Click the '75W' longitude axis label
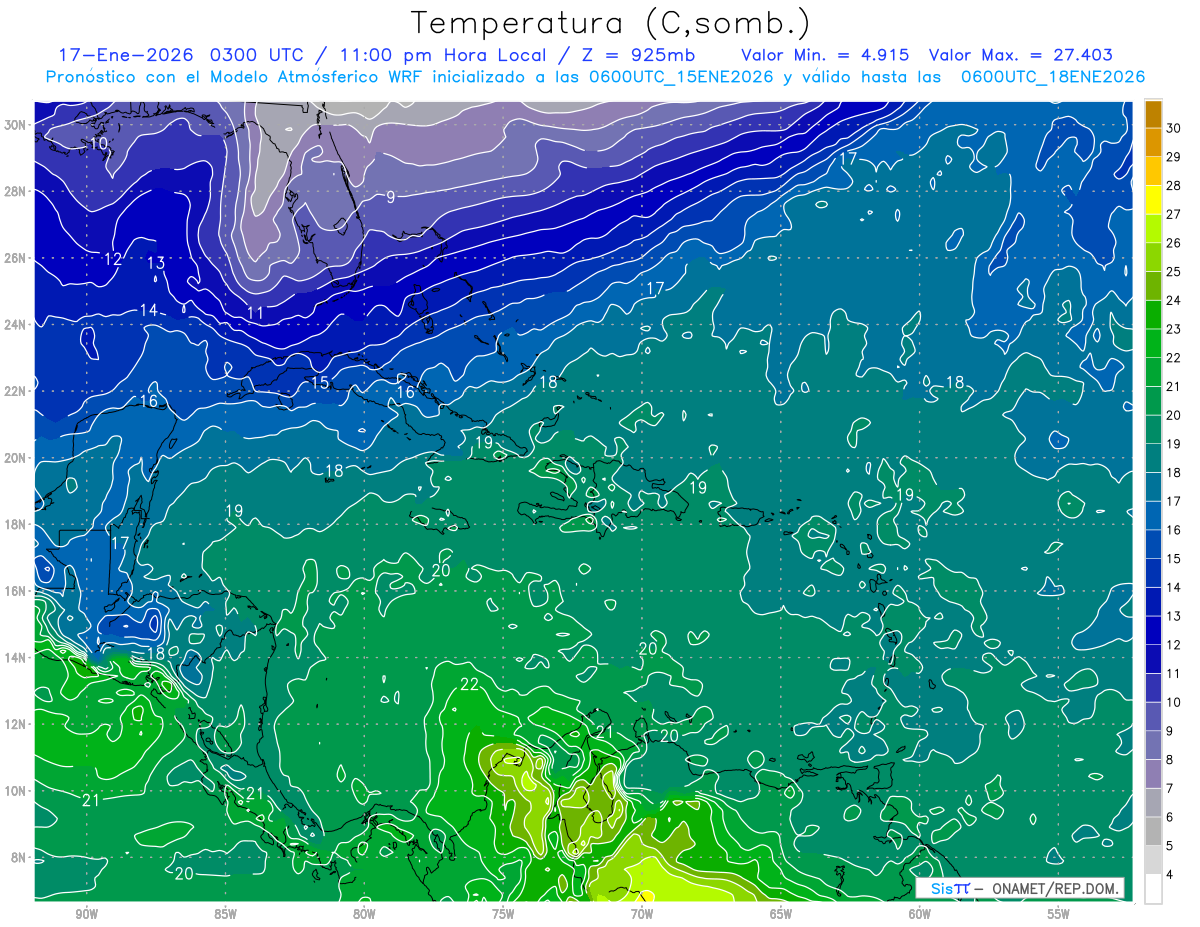Screen dimensions: 1200x927 [503, 914]
